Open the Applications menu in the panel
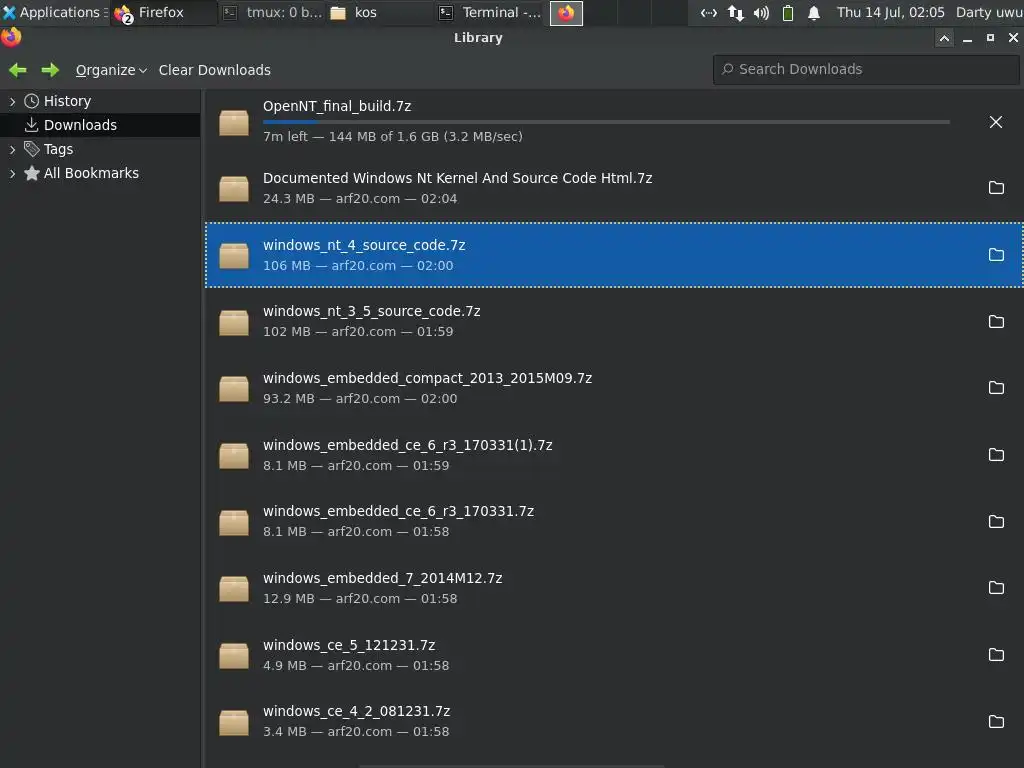The height and width of the screenshot is (768, 1024). pyautogui.click(x=54, y=12)
